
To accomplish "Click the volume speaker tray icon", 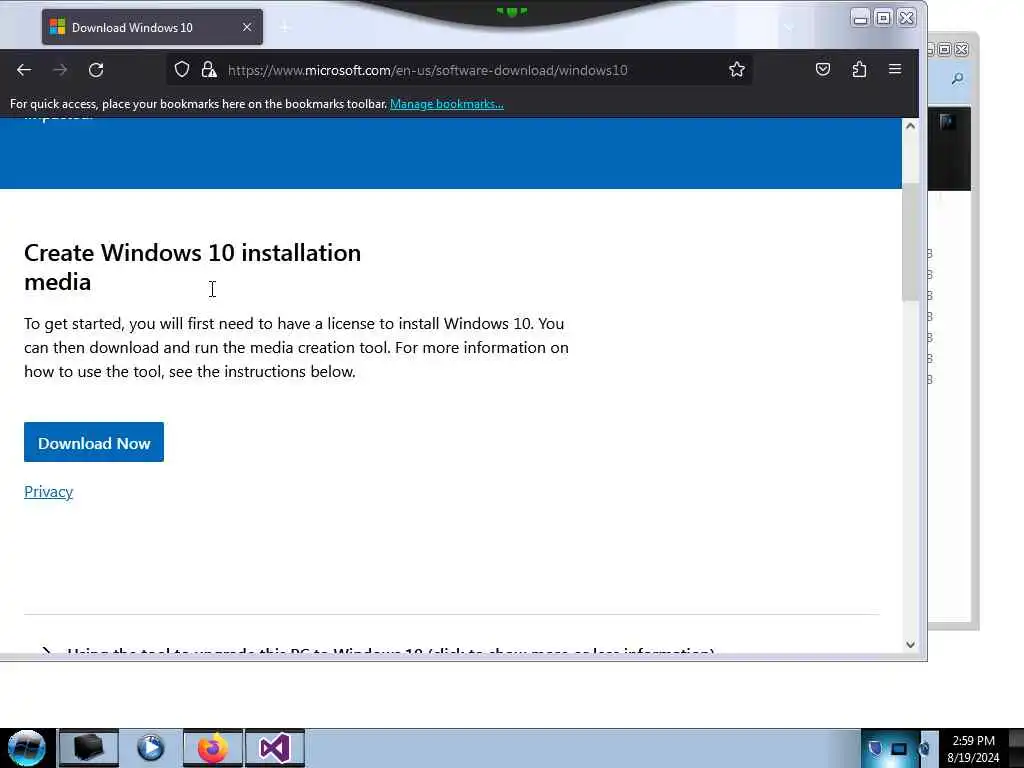I will [x=924, y=748].
